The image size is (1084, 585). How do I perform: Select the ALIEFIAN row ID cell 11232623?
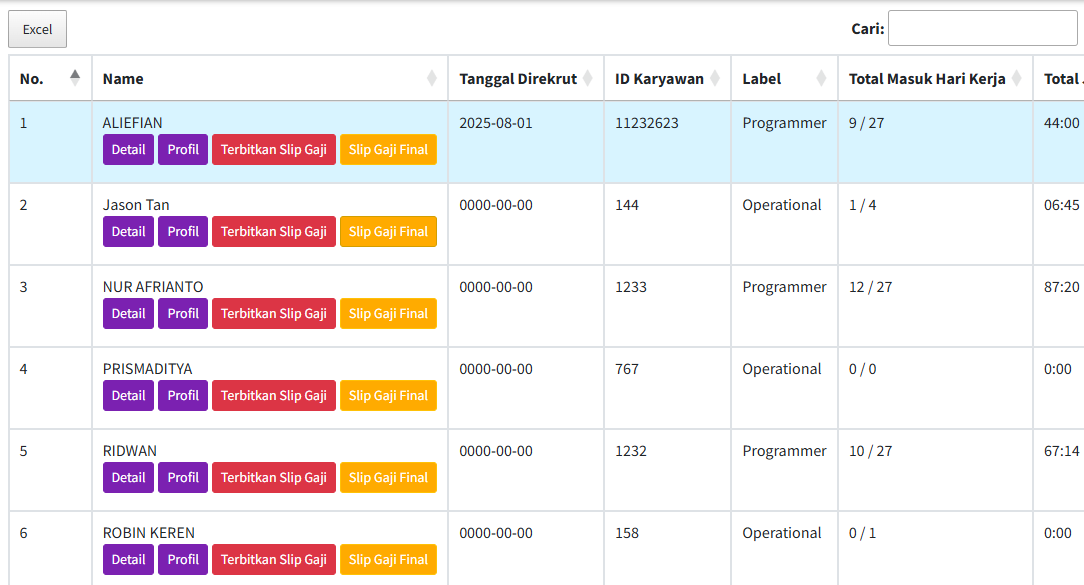point(646,123)
